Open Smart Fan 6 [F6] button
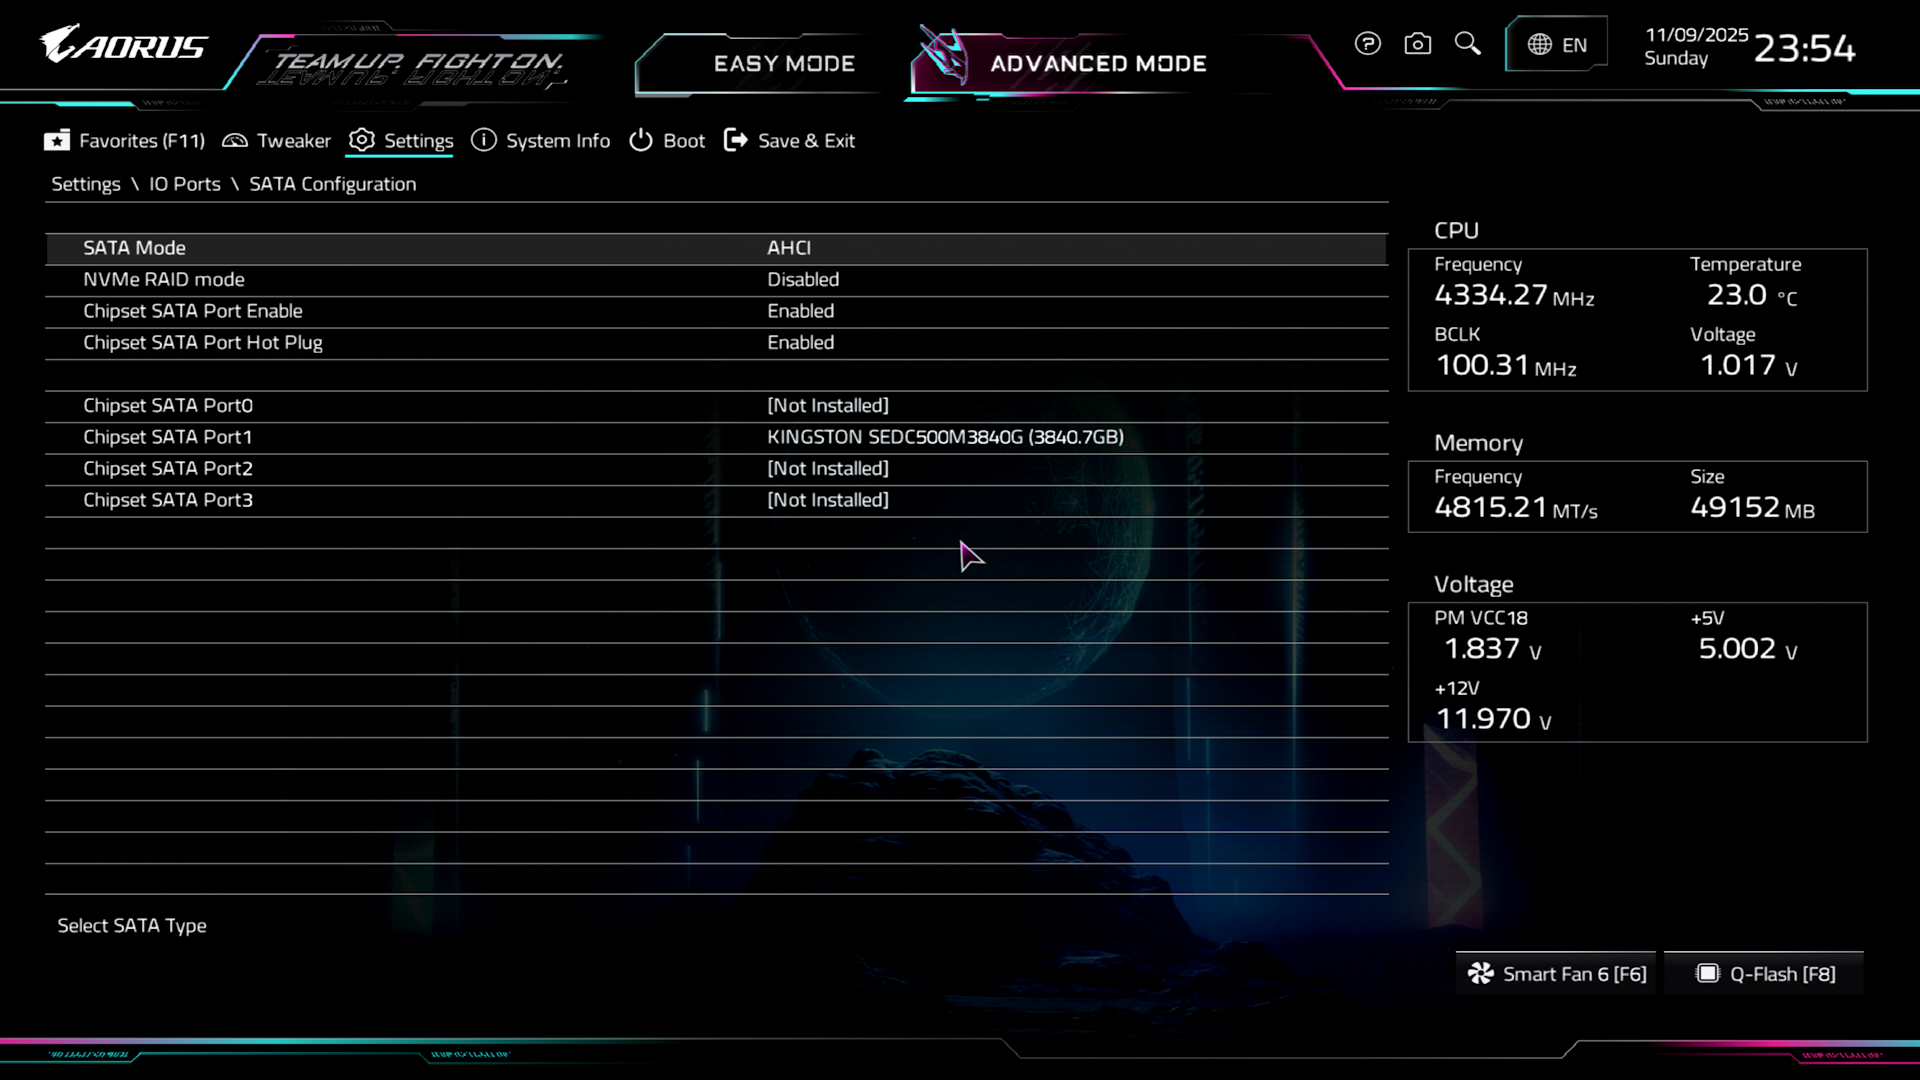 pyautogui.click(x=1557, y=974)
